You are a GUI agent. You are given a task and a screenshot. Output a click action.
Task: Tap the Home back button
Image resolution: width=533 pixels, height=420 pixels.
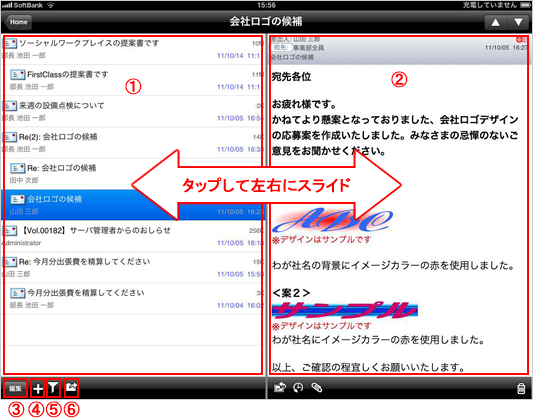tap(18, 22)
